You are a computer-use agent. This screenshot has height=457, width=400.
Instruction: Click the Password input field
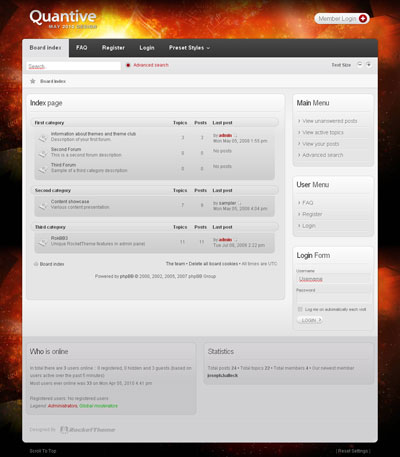point(333,298)
